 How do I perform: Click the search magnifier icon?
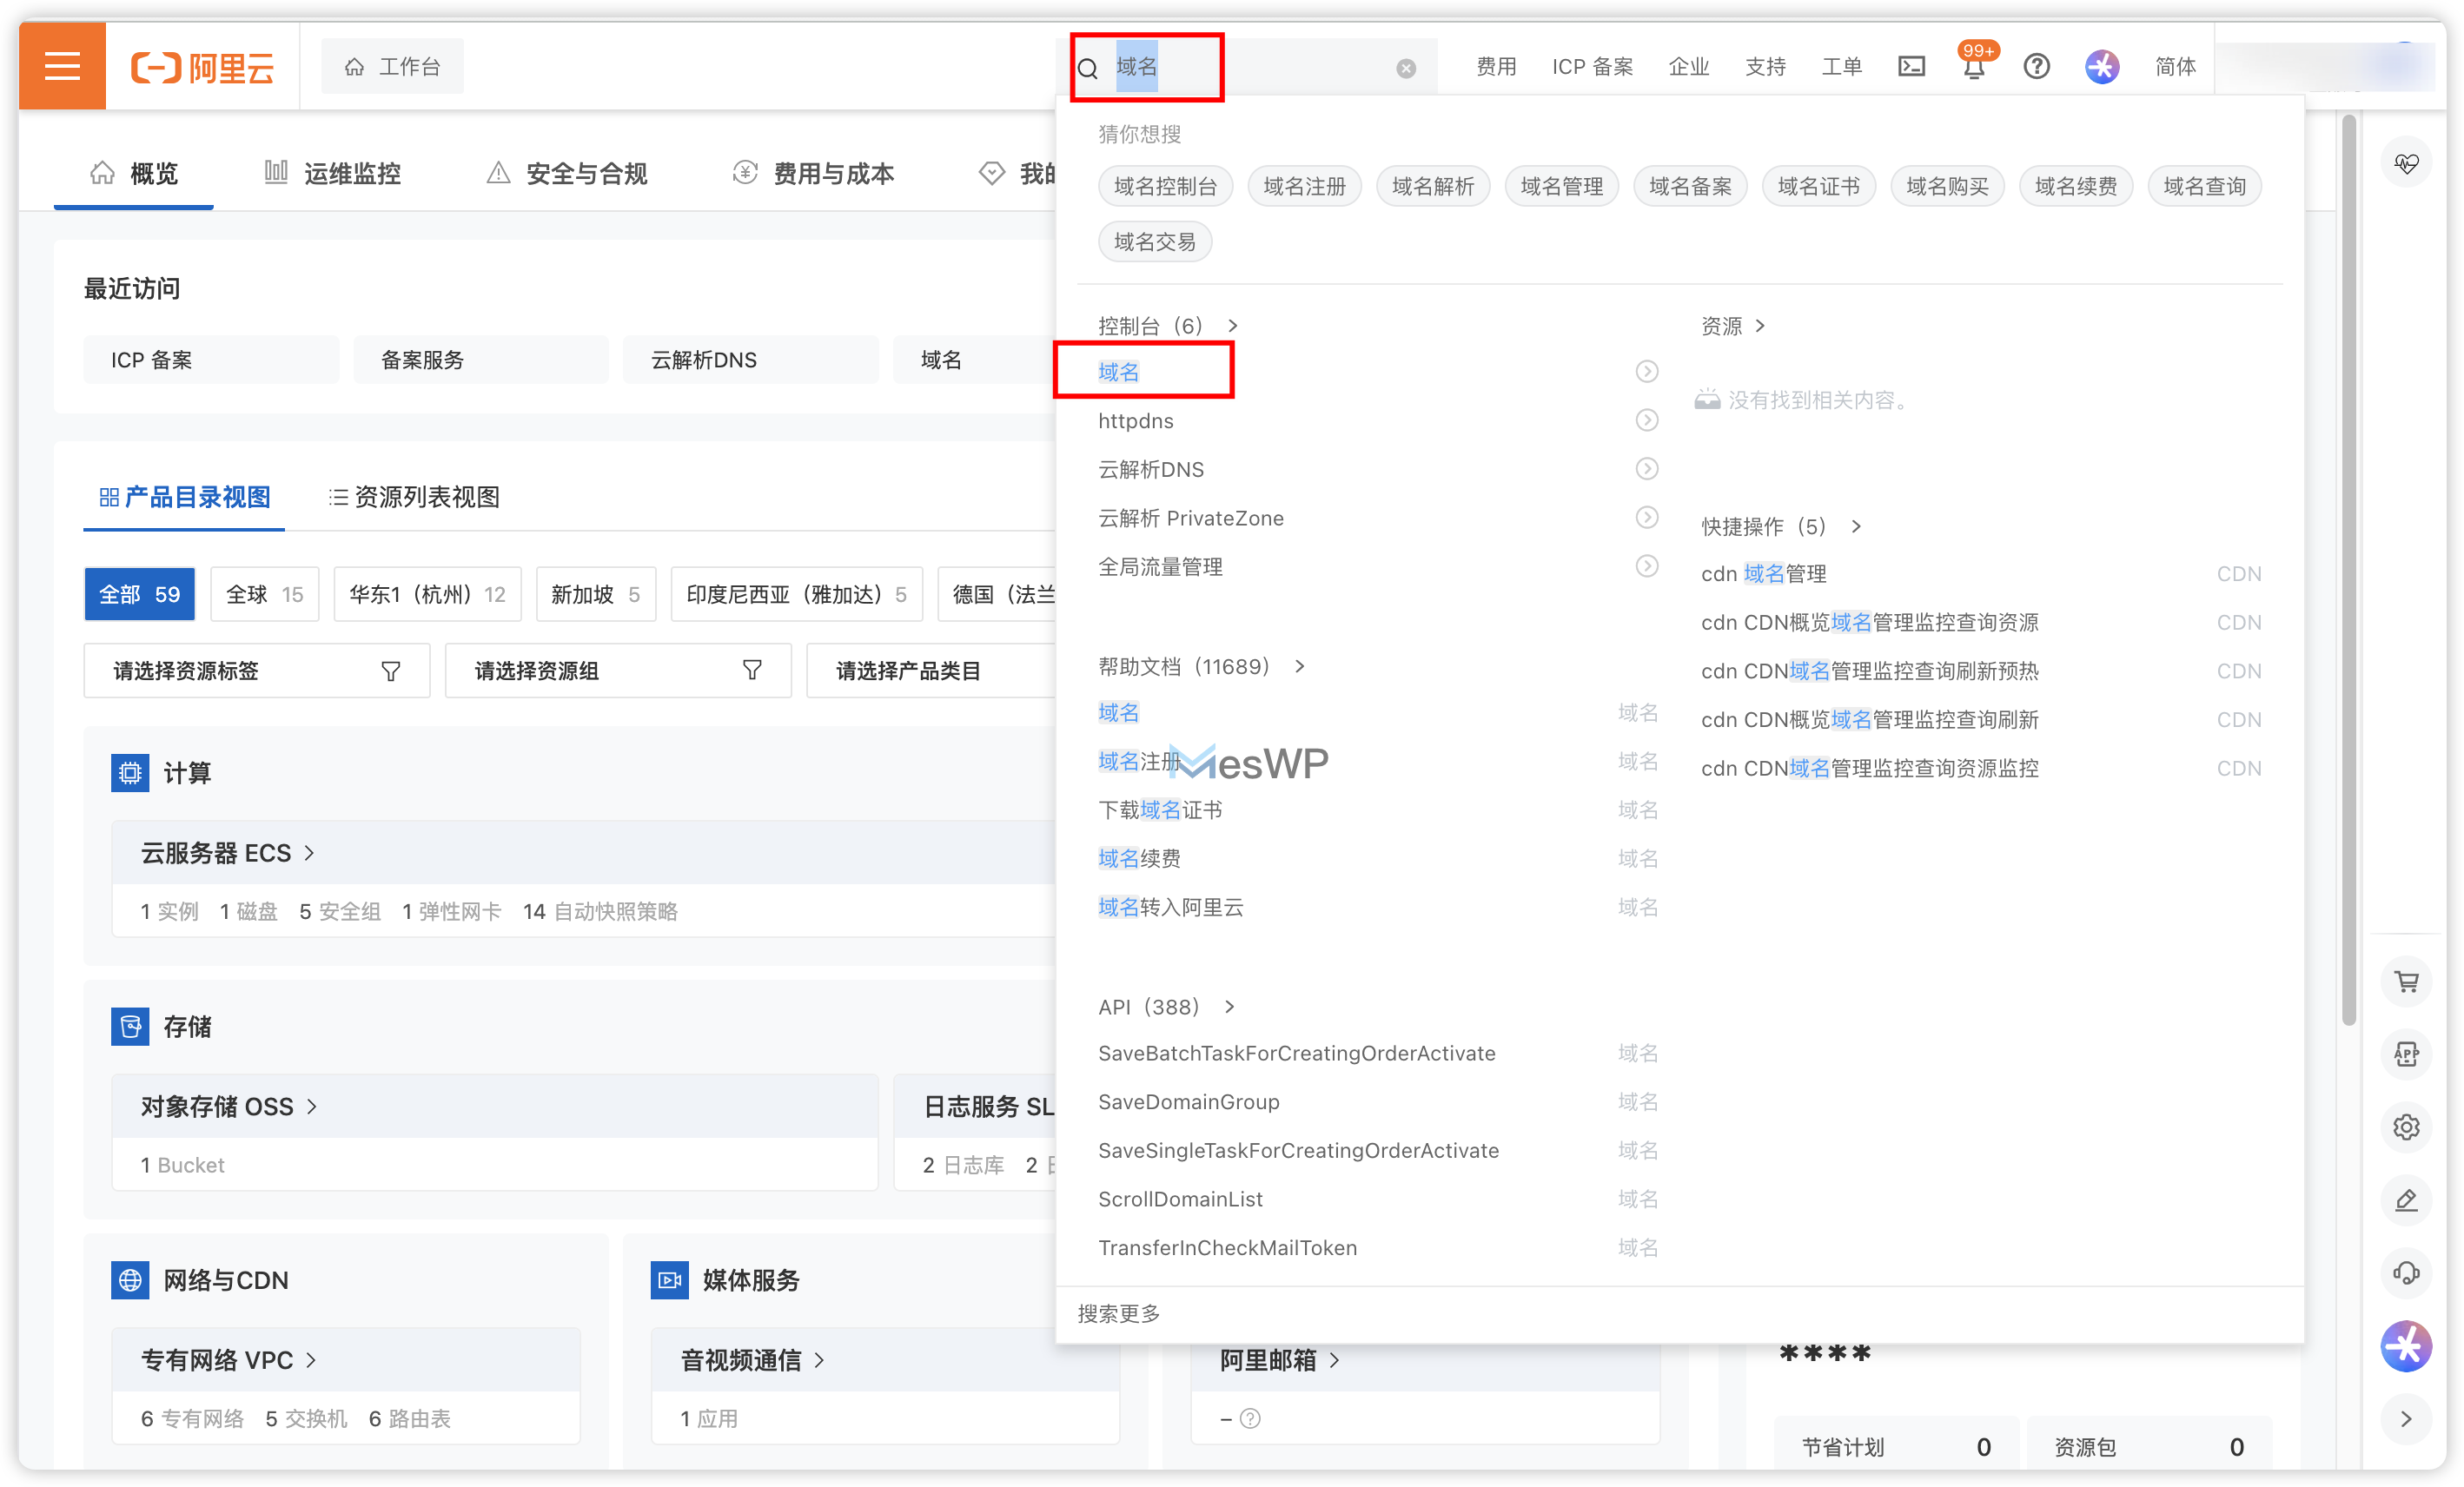1088,68
